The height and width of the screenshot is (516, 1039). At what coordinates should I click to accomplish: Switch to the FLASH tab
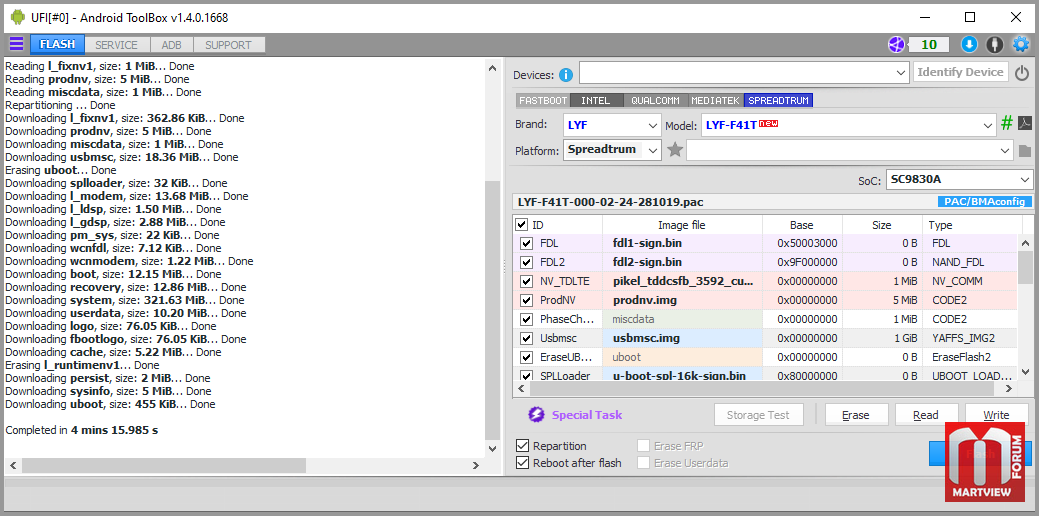point(57,44)
